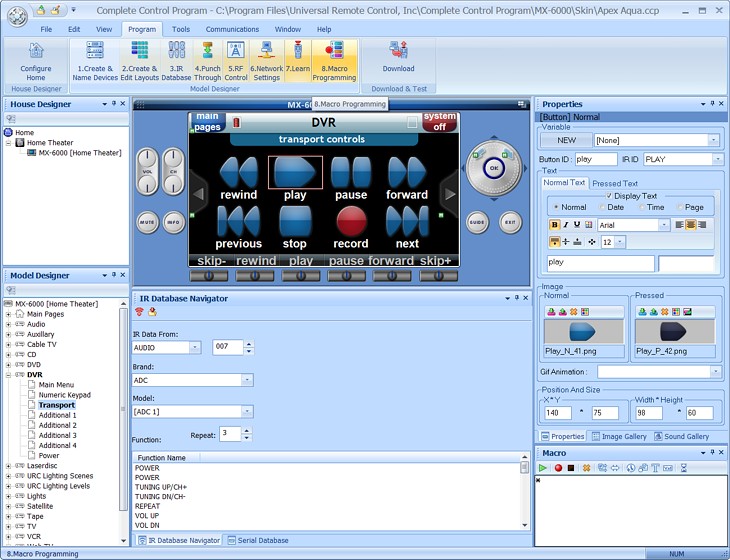This screenshot has width=730, height=560.
Task: Open the Arial font dropdown
Action: coord(664,225)
